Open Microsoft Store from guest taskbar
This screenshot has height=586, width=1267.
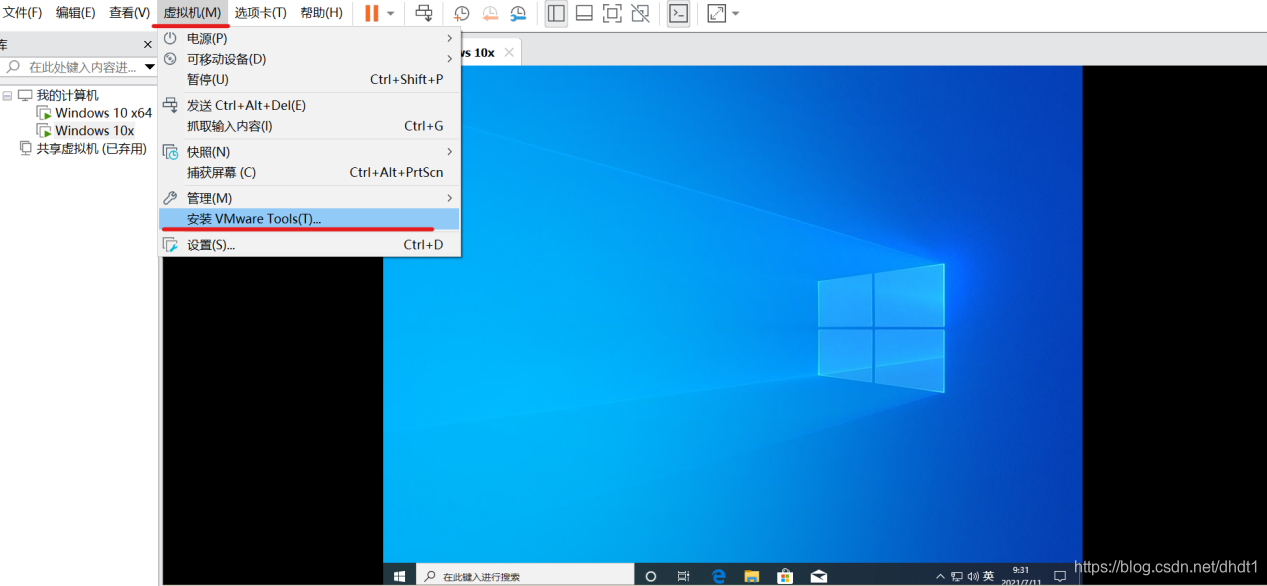tap(785, 576)
